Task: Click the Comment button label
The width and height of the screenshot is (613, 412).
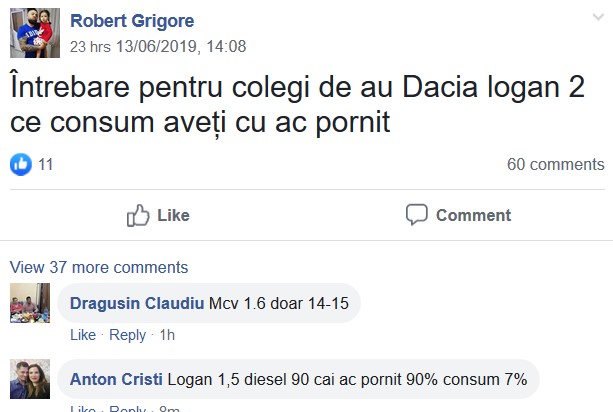Action: pyautogui.click(x=473, y=215)
